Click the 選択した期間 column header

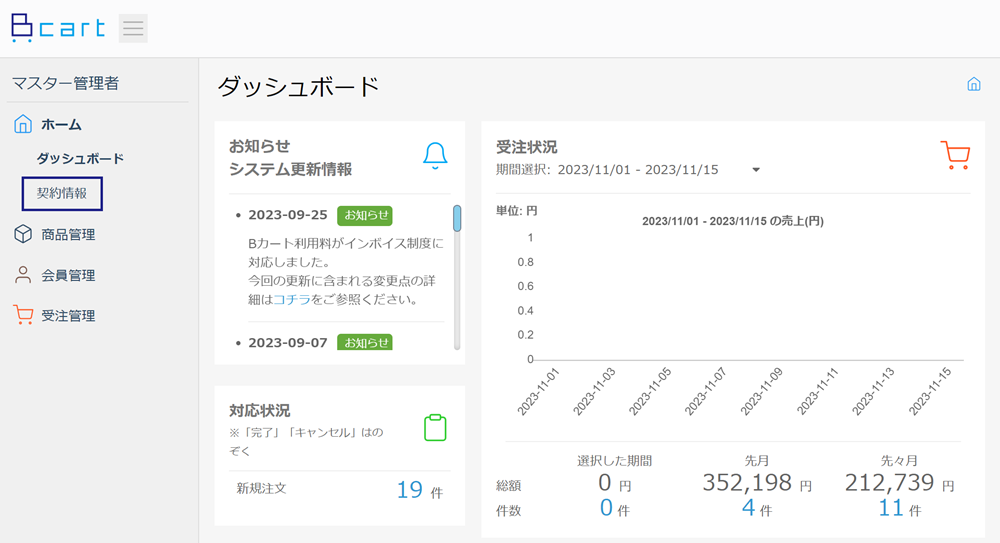pyautogui.click(x=614, y=461)
